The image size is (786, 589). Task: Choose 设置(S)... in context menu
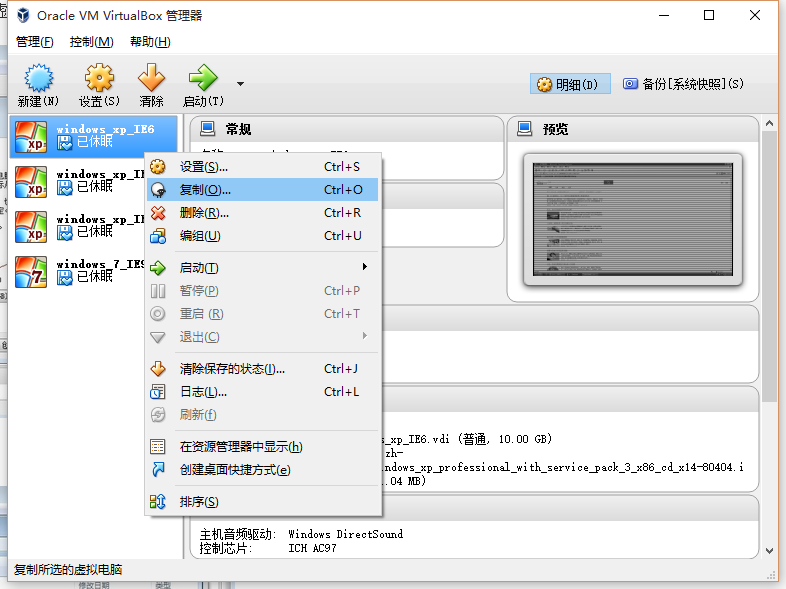pyautogui.click(x=263, y=166)
